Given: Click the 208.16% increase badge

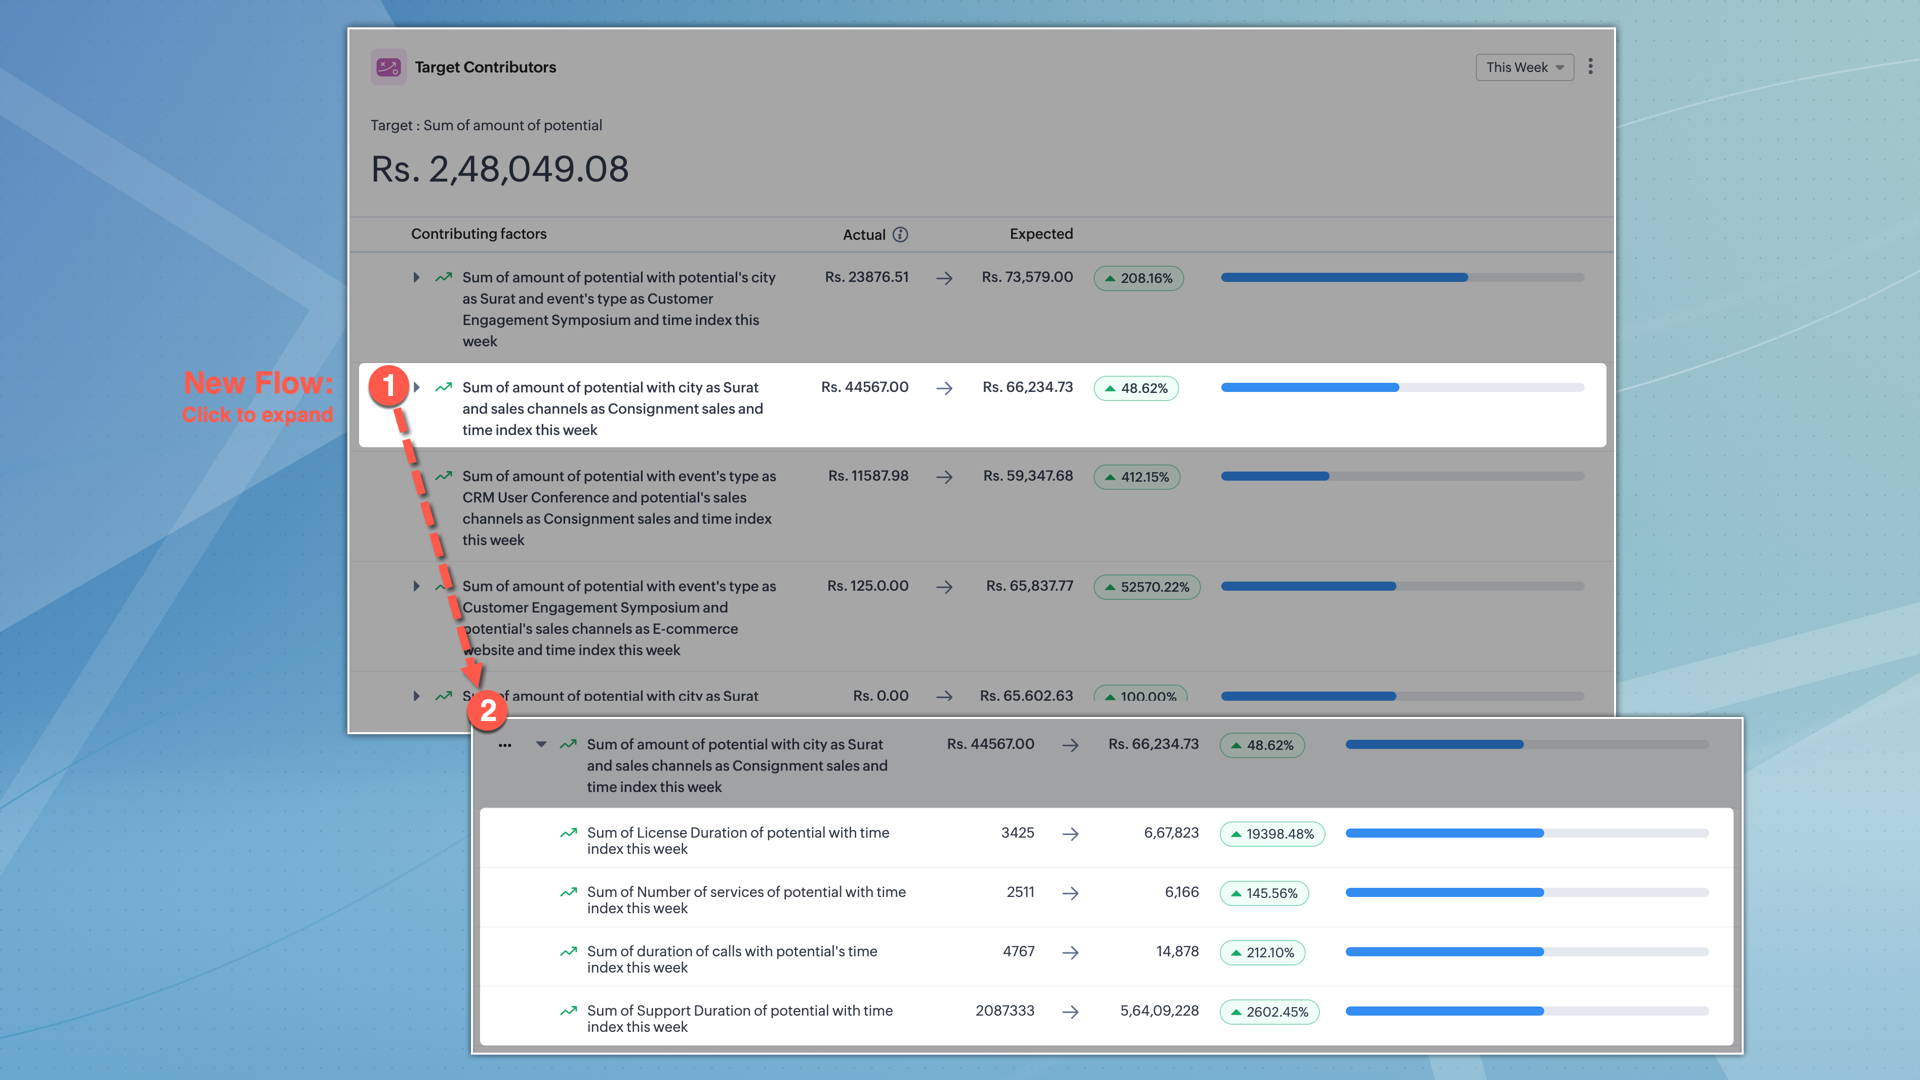Looking at the screenshot, I should [1138, 278].
